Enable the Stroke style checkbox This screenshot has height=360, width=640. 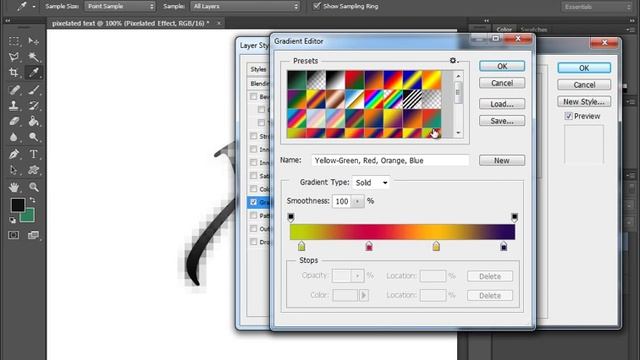pos(253,136)
